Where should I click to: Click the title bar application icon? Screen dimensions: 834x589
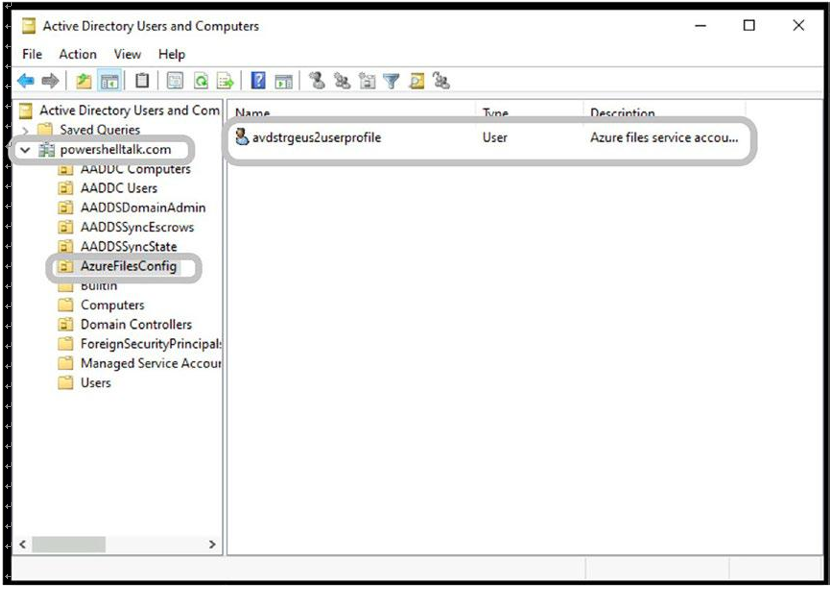(29, 26)
